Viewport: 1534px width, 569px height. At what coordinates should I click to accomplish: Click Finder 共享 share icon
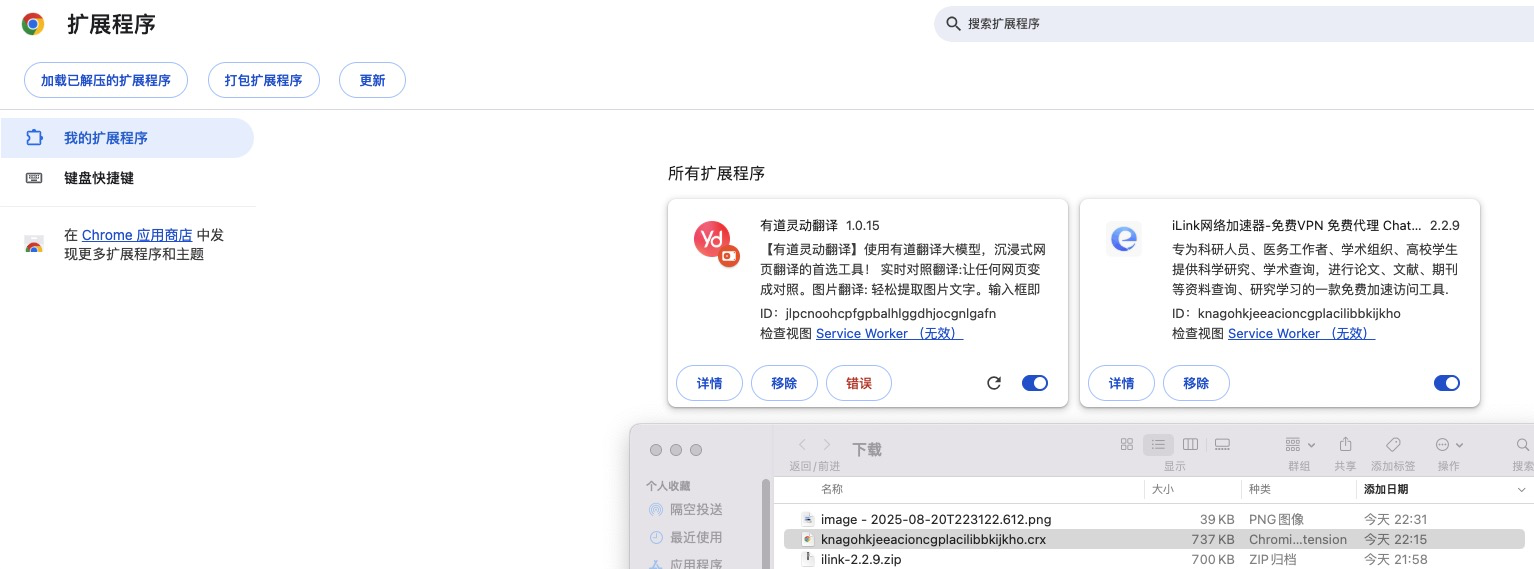coord(1345,444)
